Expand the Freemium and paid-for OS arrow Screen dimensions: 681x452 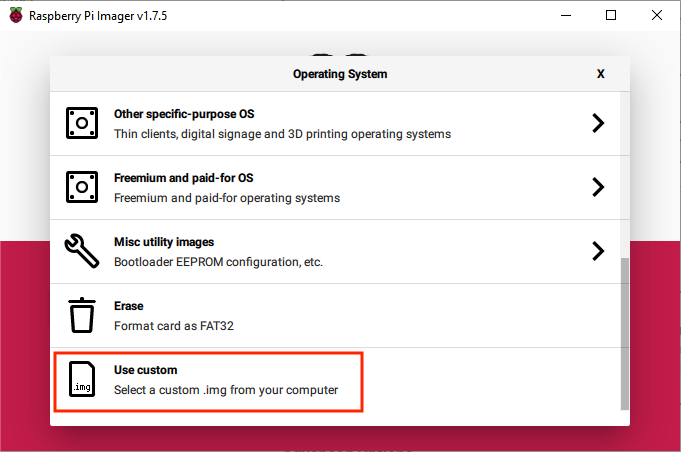coord(598,187)
